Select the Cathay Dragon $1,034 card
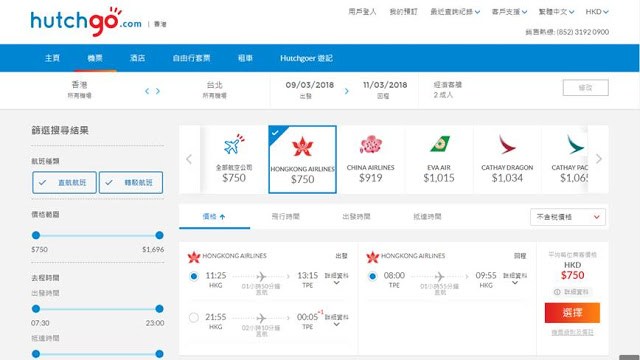The width and height of the screenshot is (640, 360). coord(507,159)
